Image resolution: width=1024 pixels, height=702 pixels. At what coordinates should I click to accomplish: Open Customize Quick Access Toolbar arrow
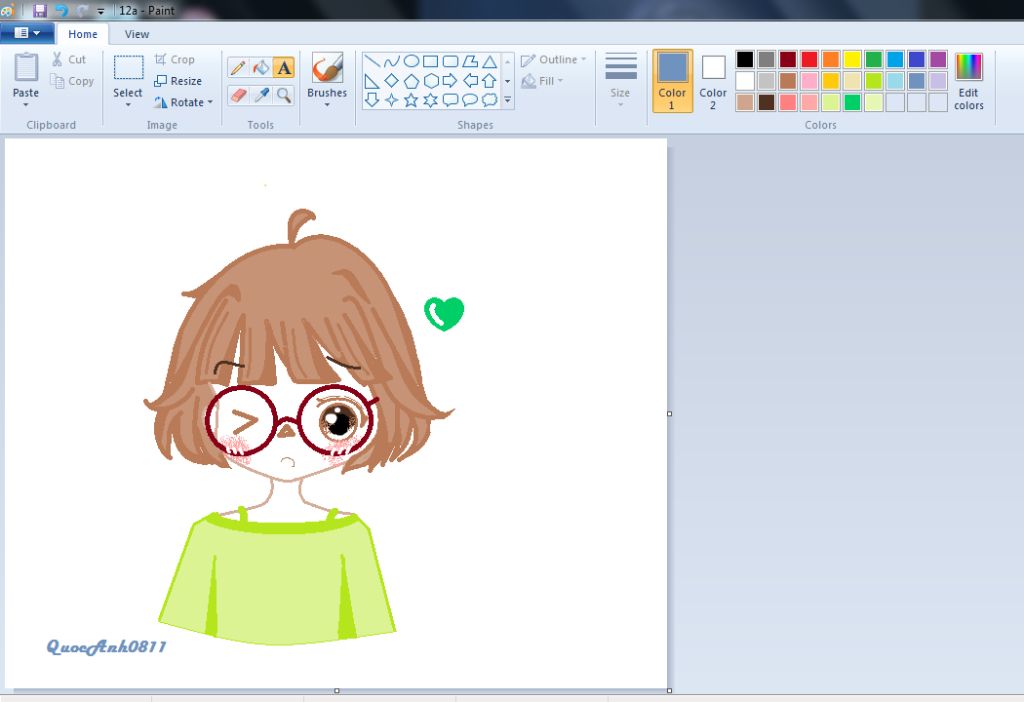click(x=101, y=11)
